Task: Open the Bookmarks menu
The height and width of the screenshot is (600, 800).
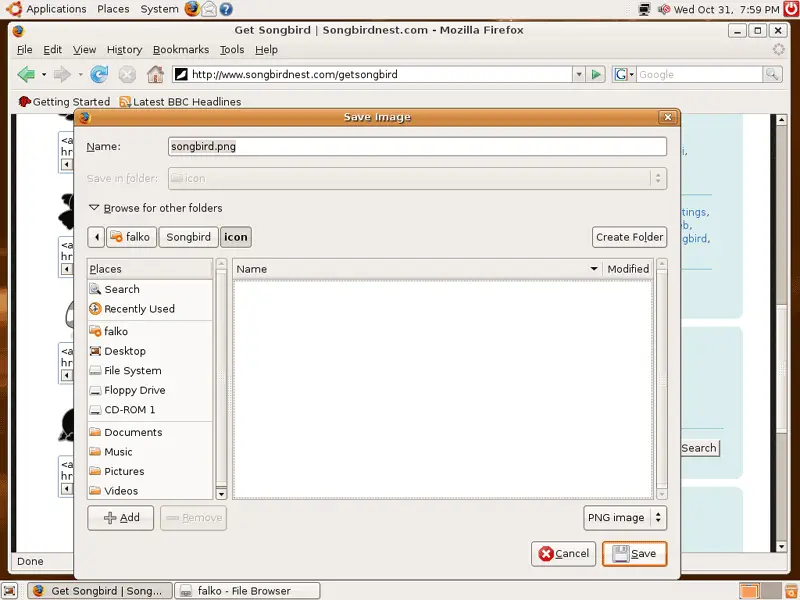Action: tap(181, 49)
